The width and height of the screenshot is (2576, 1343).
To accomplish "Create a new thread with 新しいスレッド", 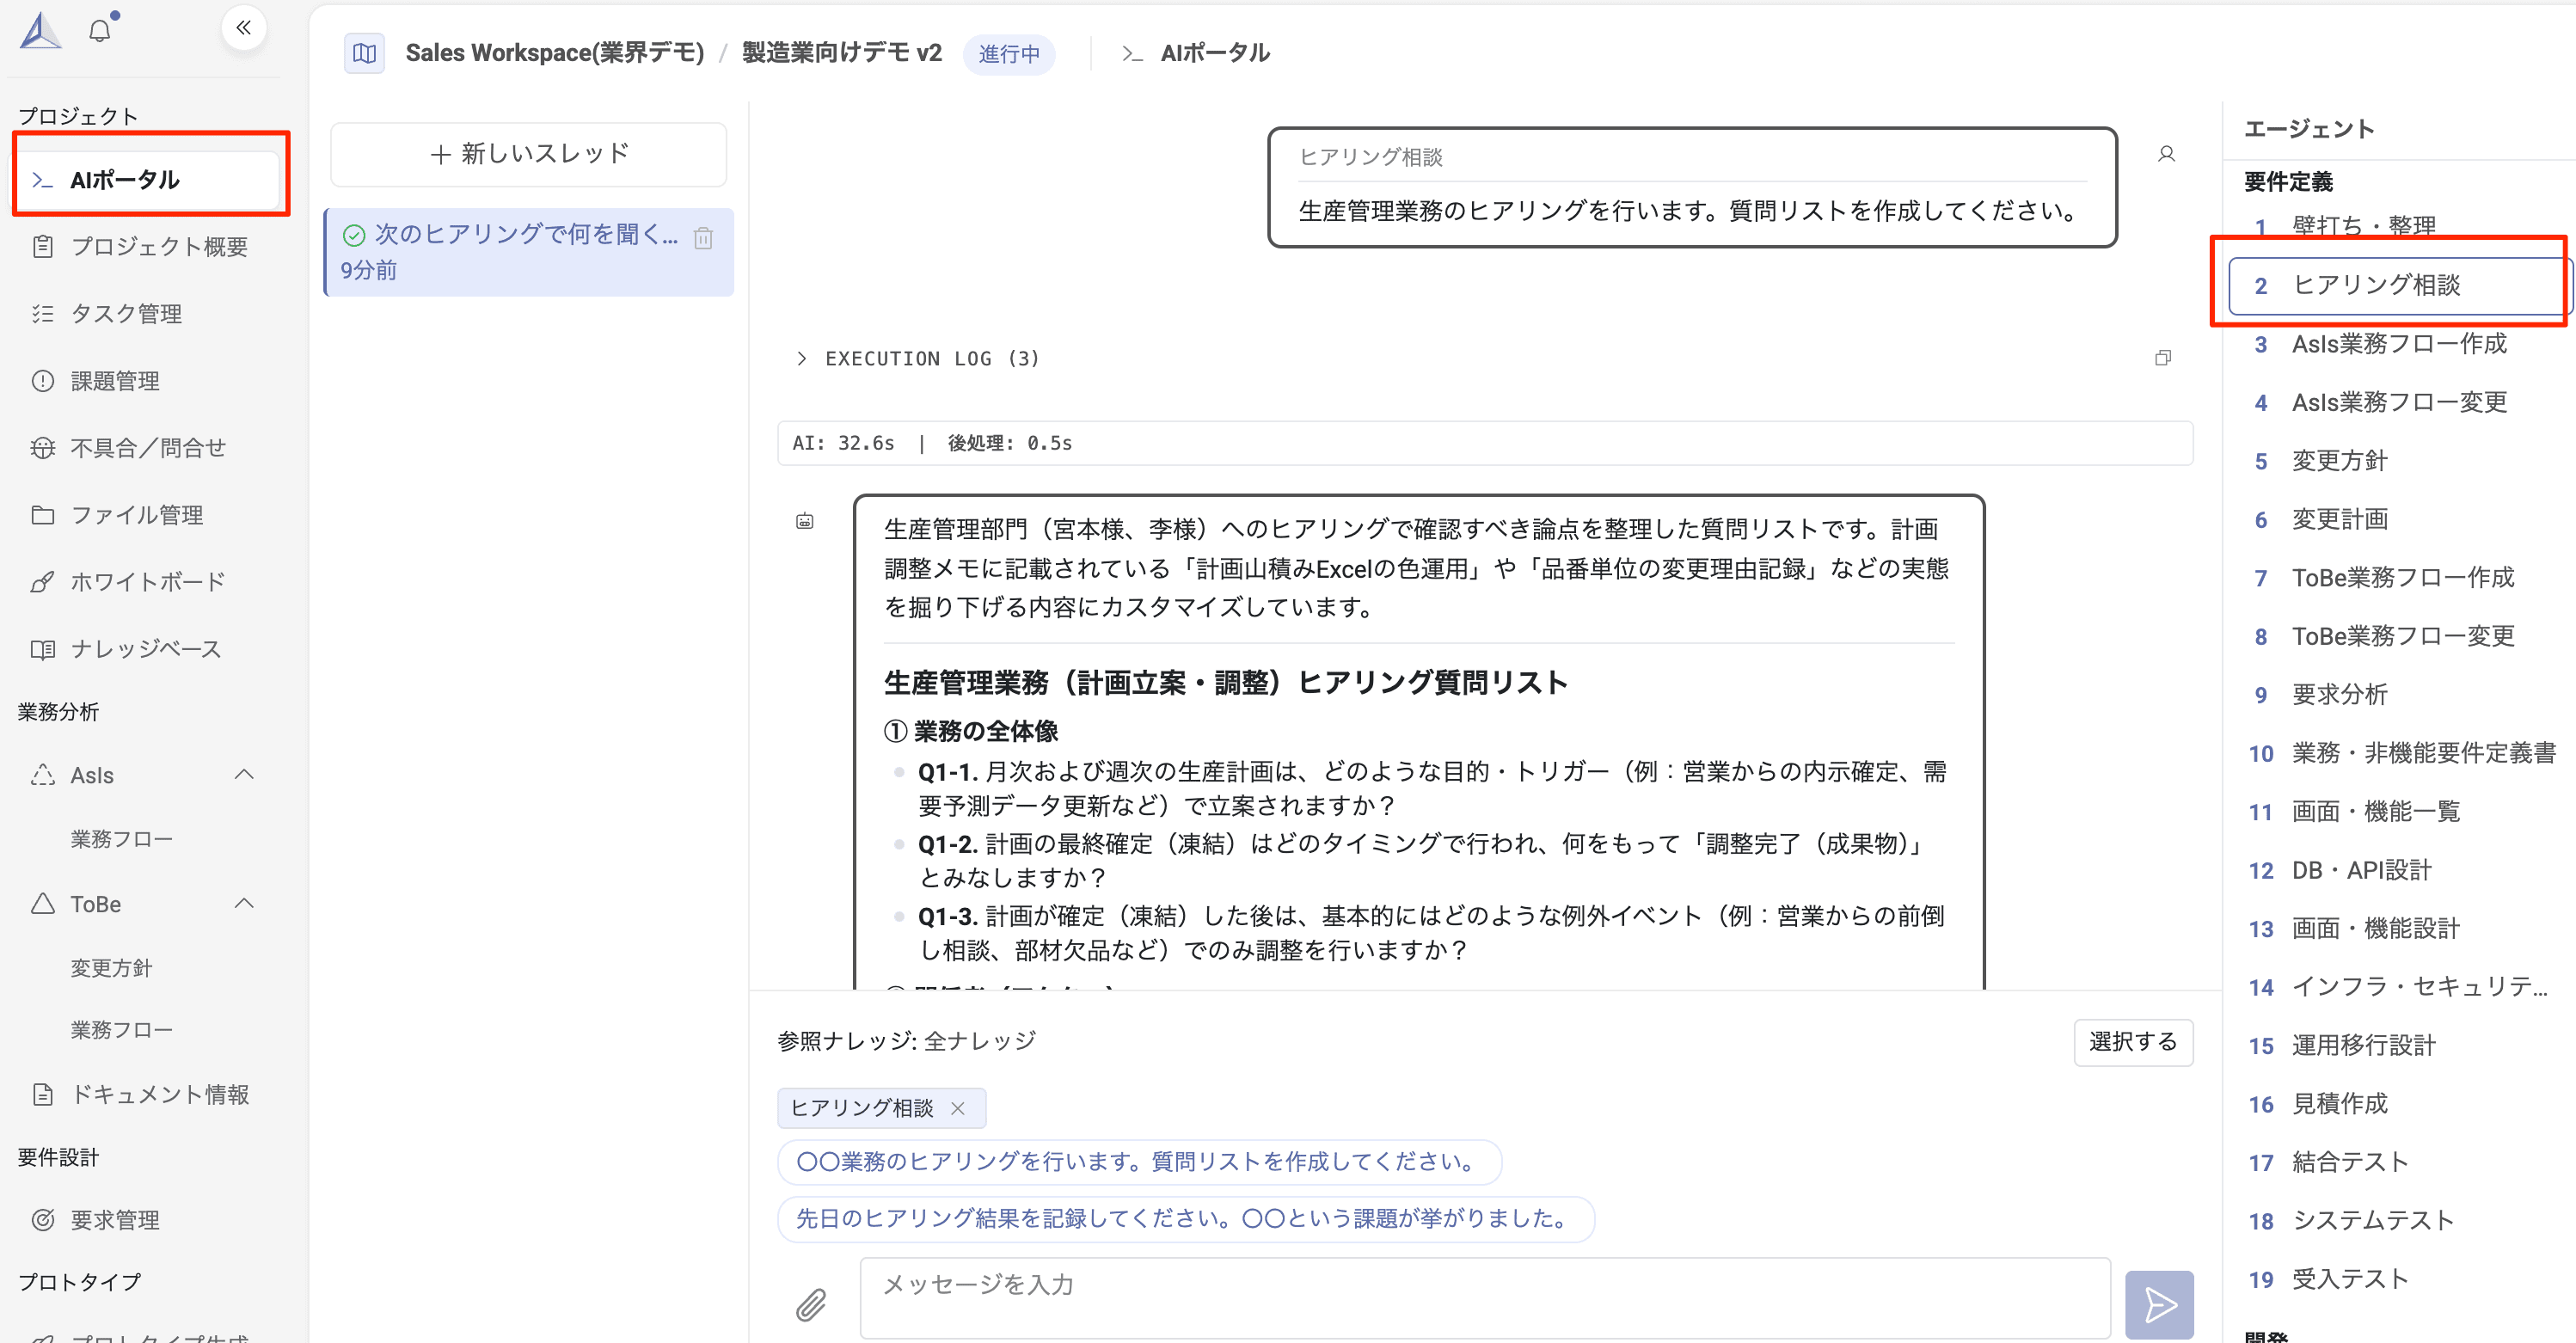I will point(529,154).
